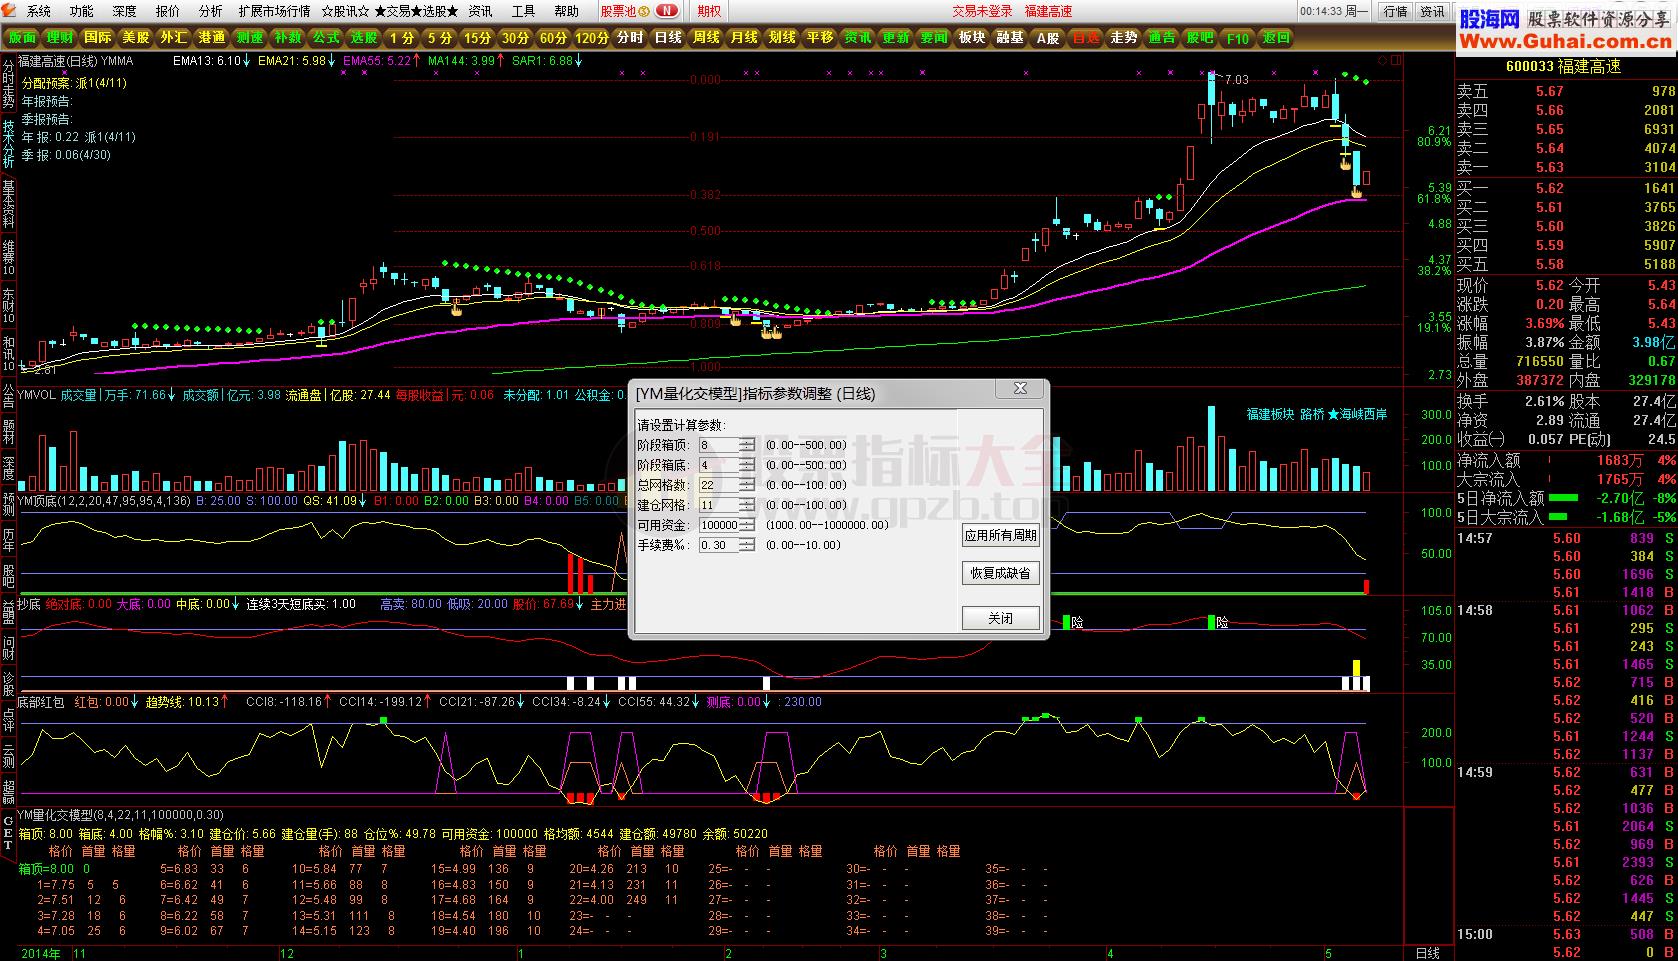The image size is (1678, 961).
Task: Select the 日线 daily chart button
Action: [x=668, y=38]
